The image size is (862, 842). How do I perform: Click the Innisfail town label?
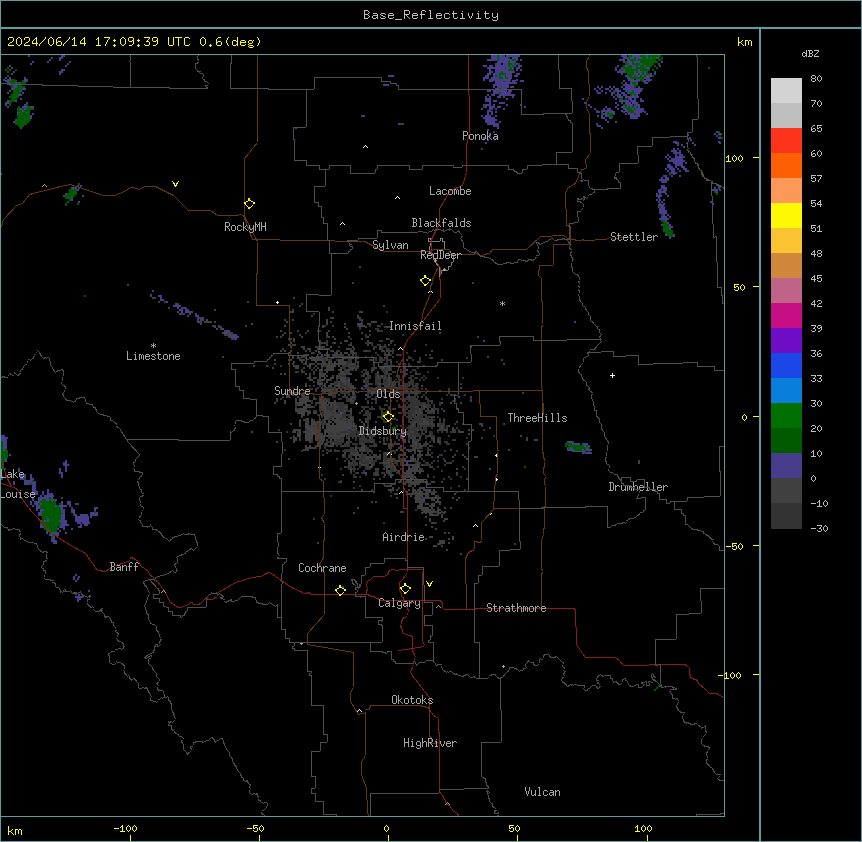pos(415,326)
